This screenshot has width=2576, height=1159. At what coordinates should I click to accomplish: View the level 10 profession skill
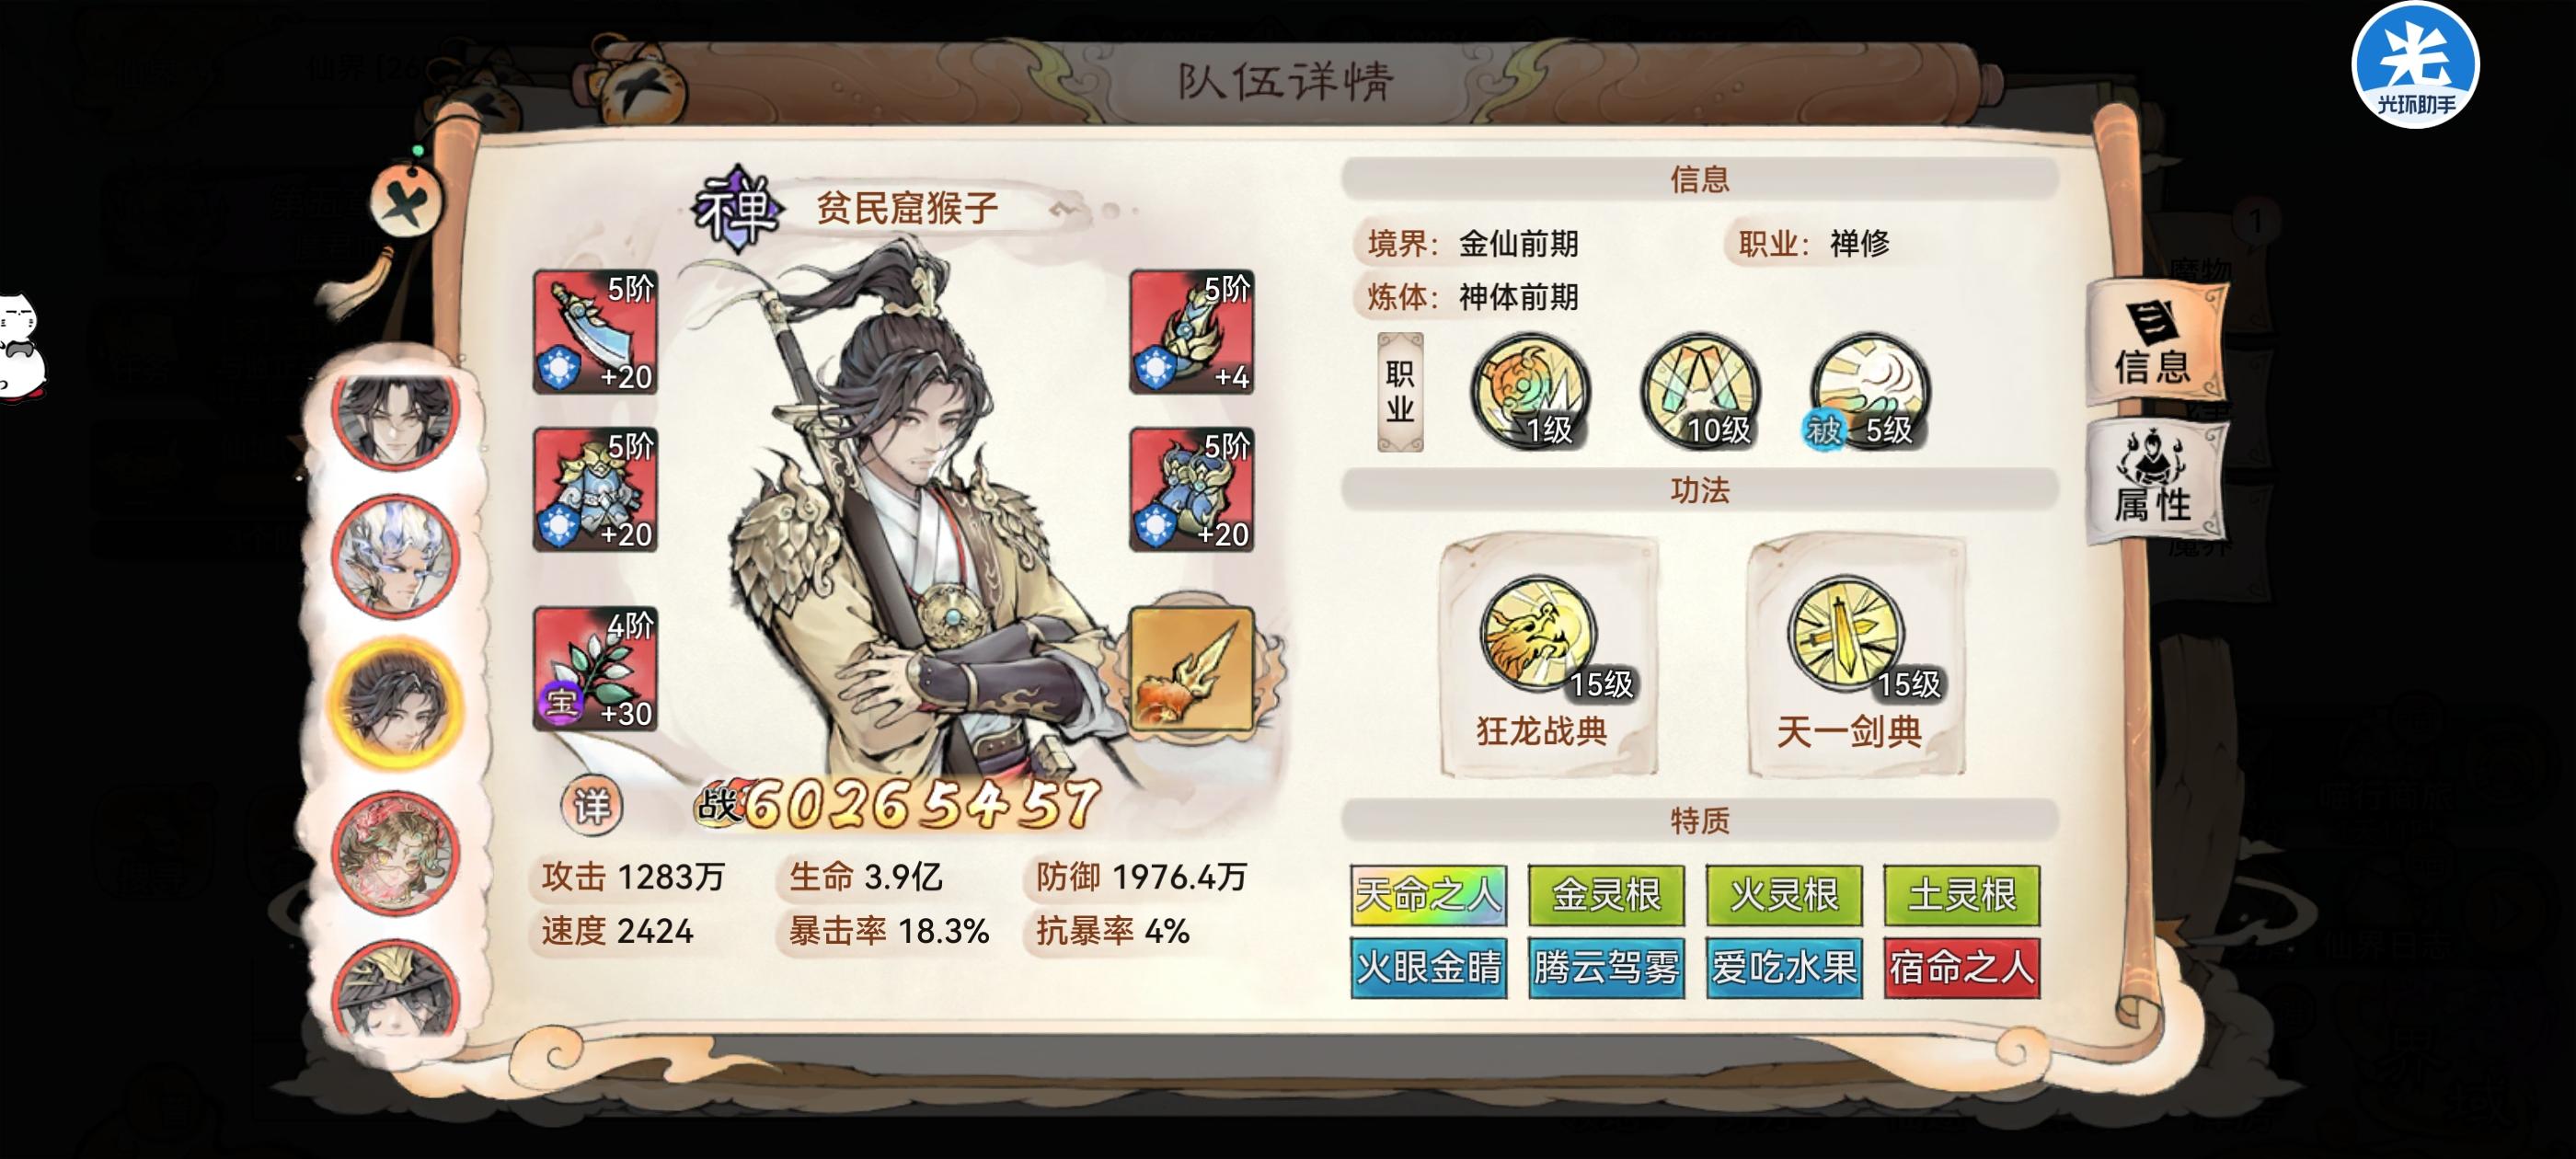click(x=1700, y=391)
